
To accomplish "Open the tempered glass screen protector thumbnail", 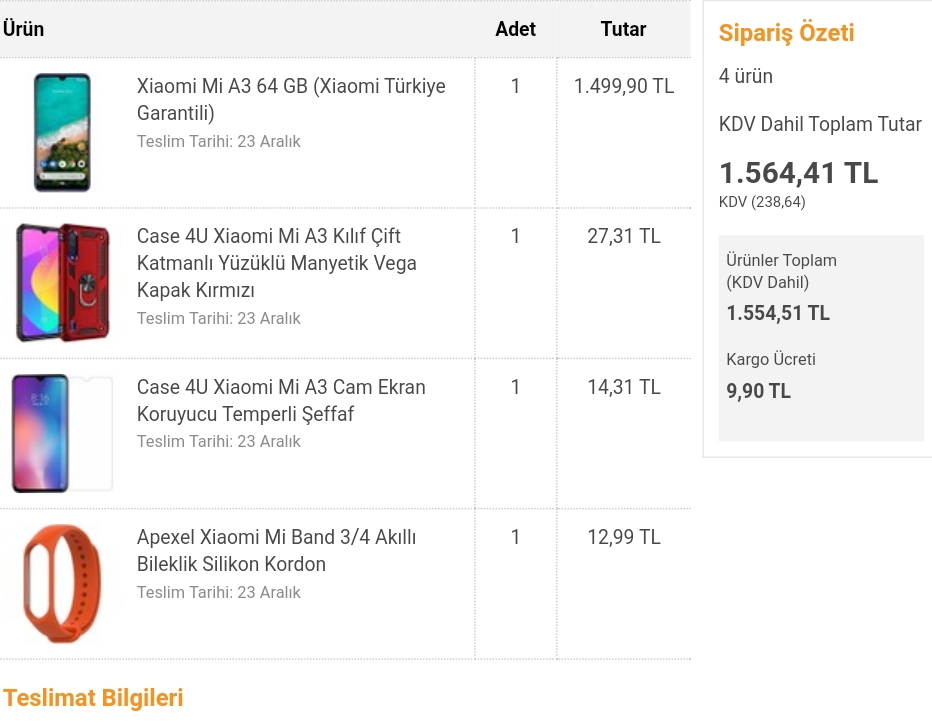I will click(62, 433).
